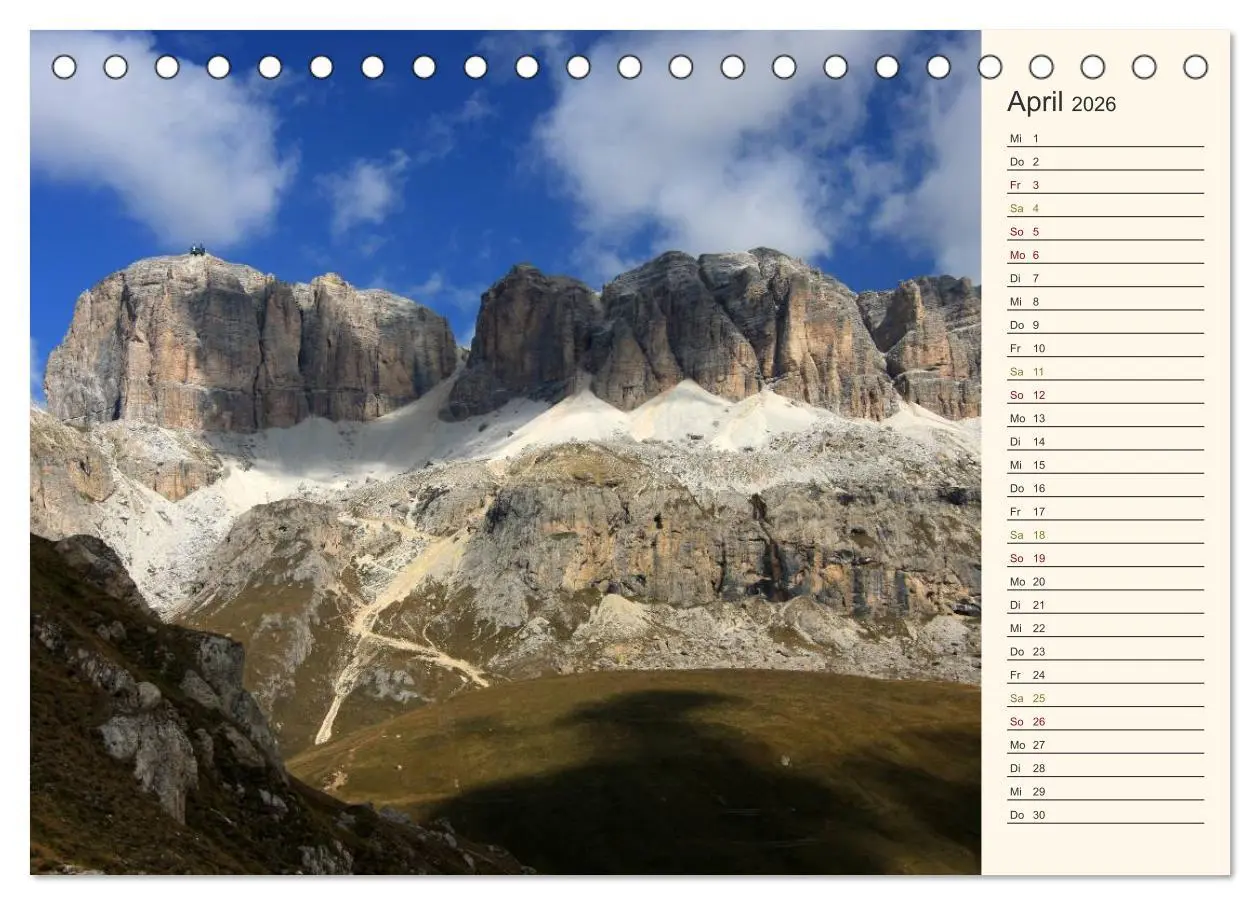Select the Do 23 date row
Image resolution: width=1260 pixels, height=905 pixels.
pos(1105,651)
